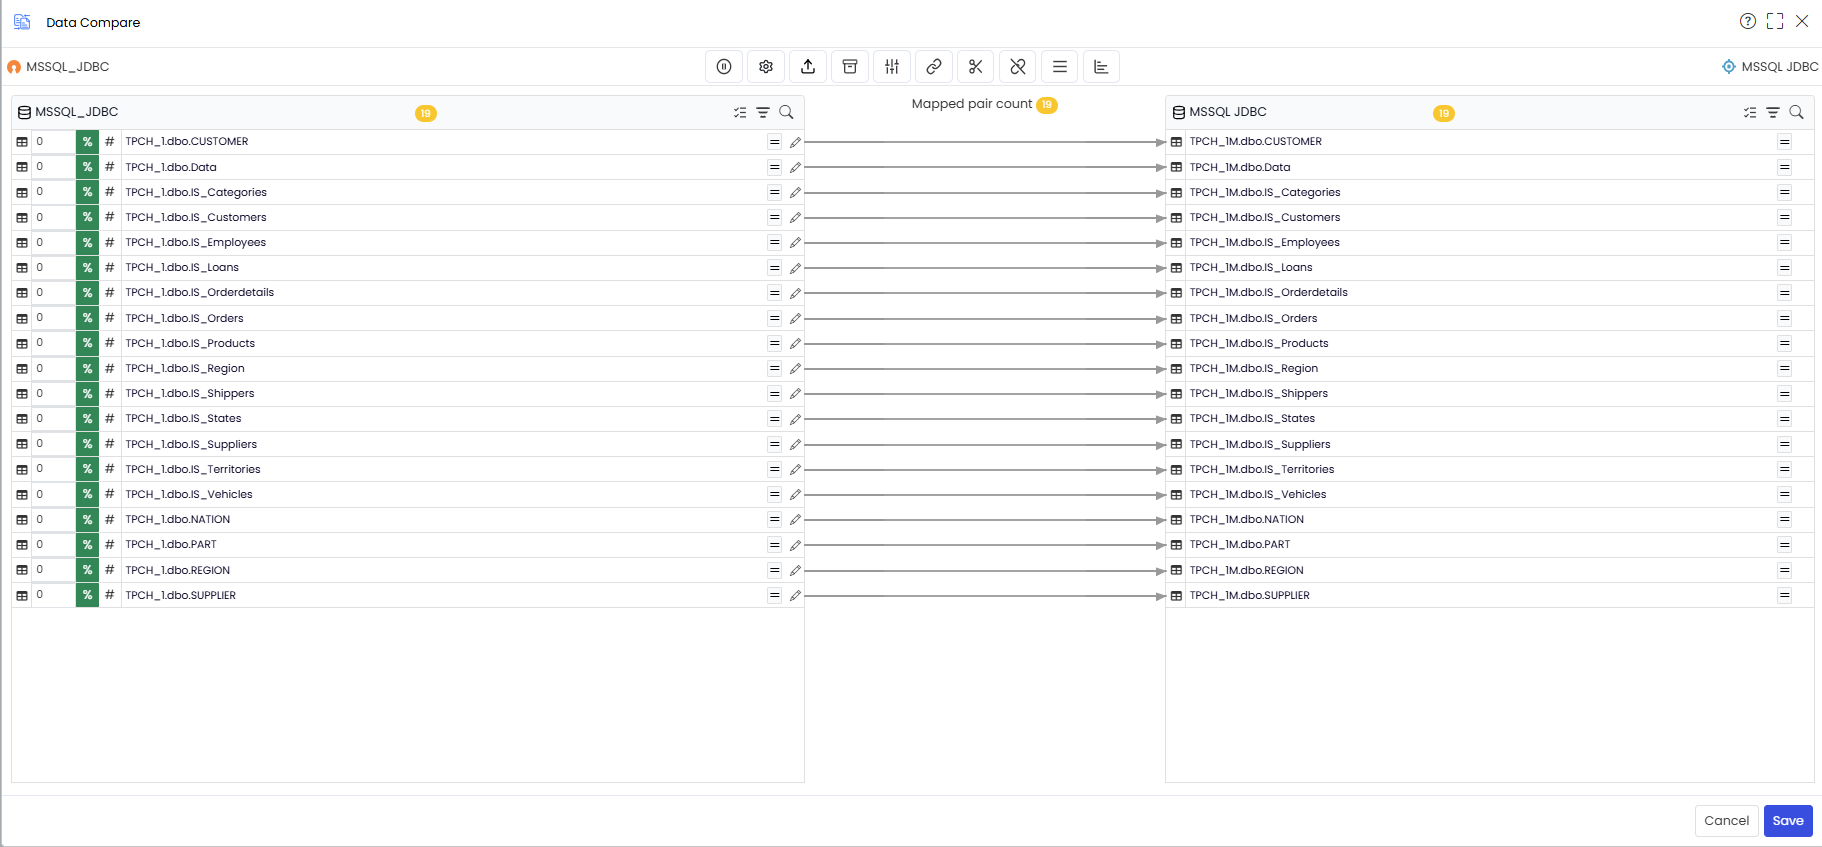Click pencil edit icon for TPCH_1.dbo.CUSTOMER
This screenshot has height=847, width=1822.
point(795,142)
